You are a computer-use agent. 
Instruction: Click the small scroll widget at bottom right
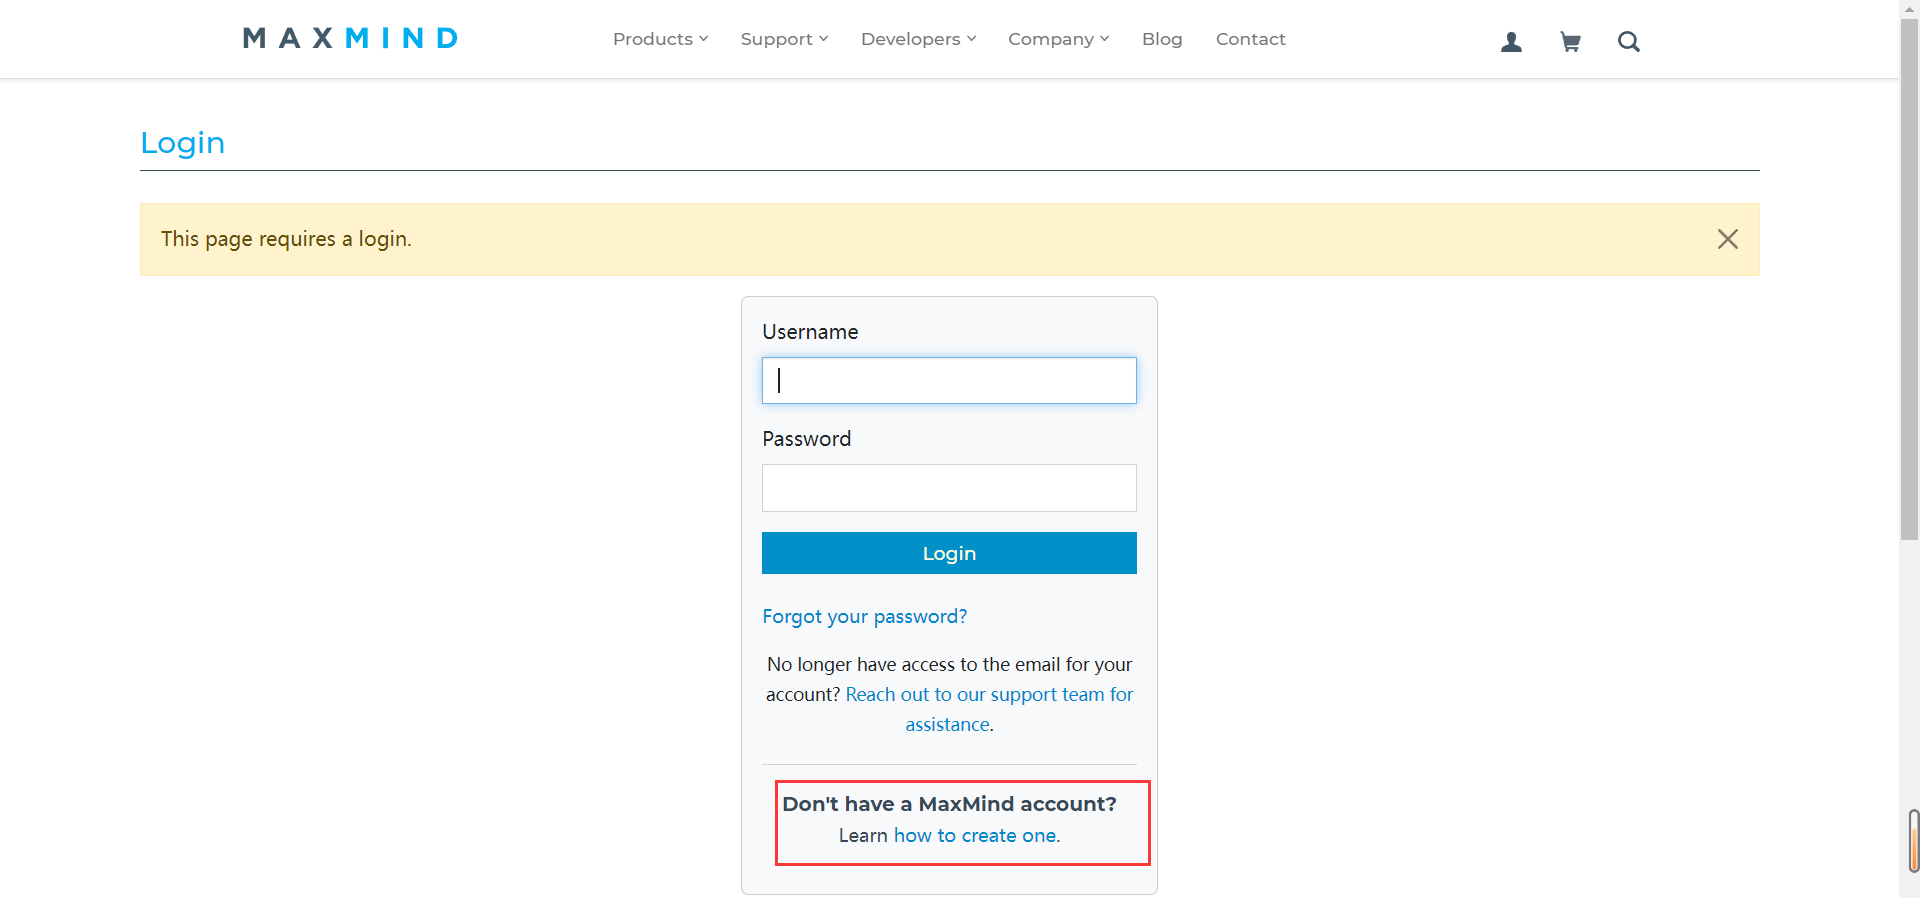point(1913,841)
